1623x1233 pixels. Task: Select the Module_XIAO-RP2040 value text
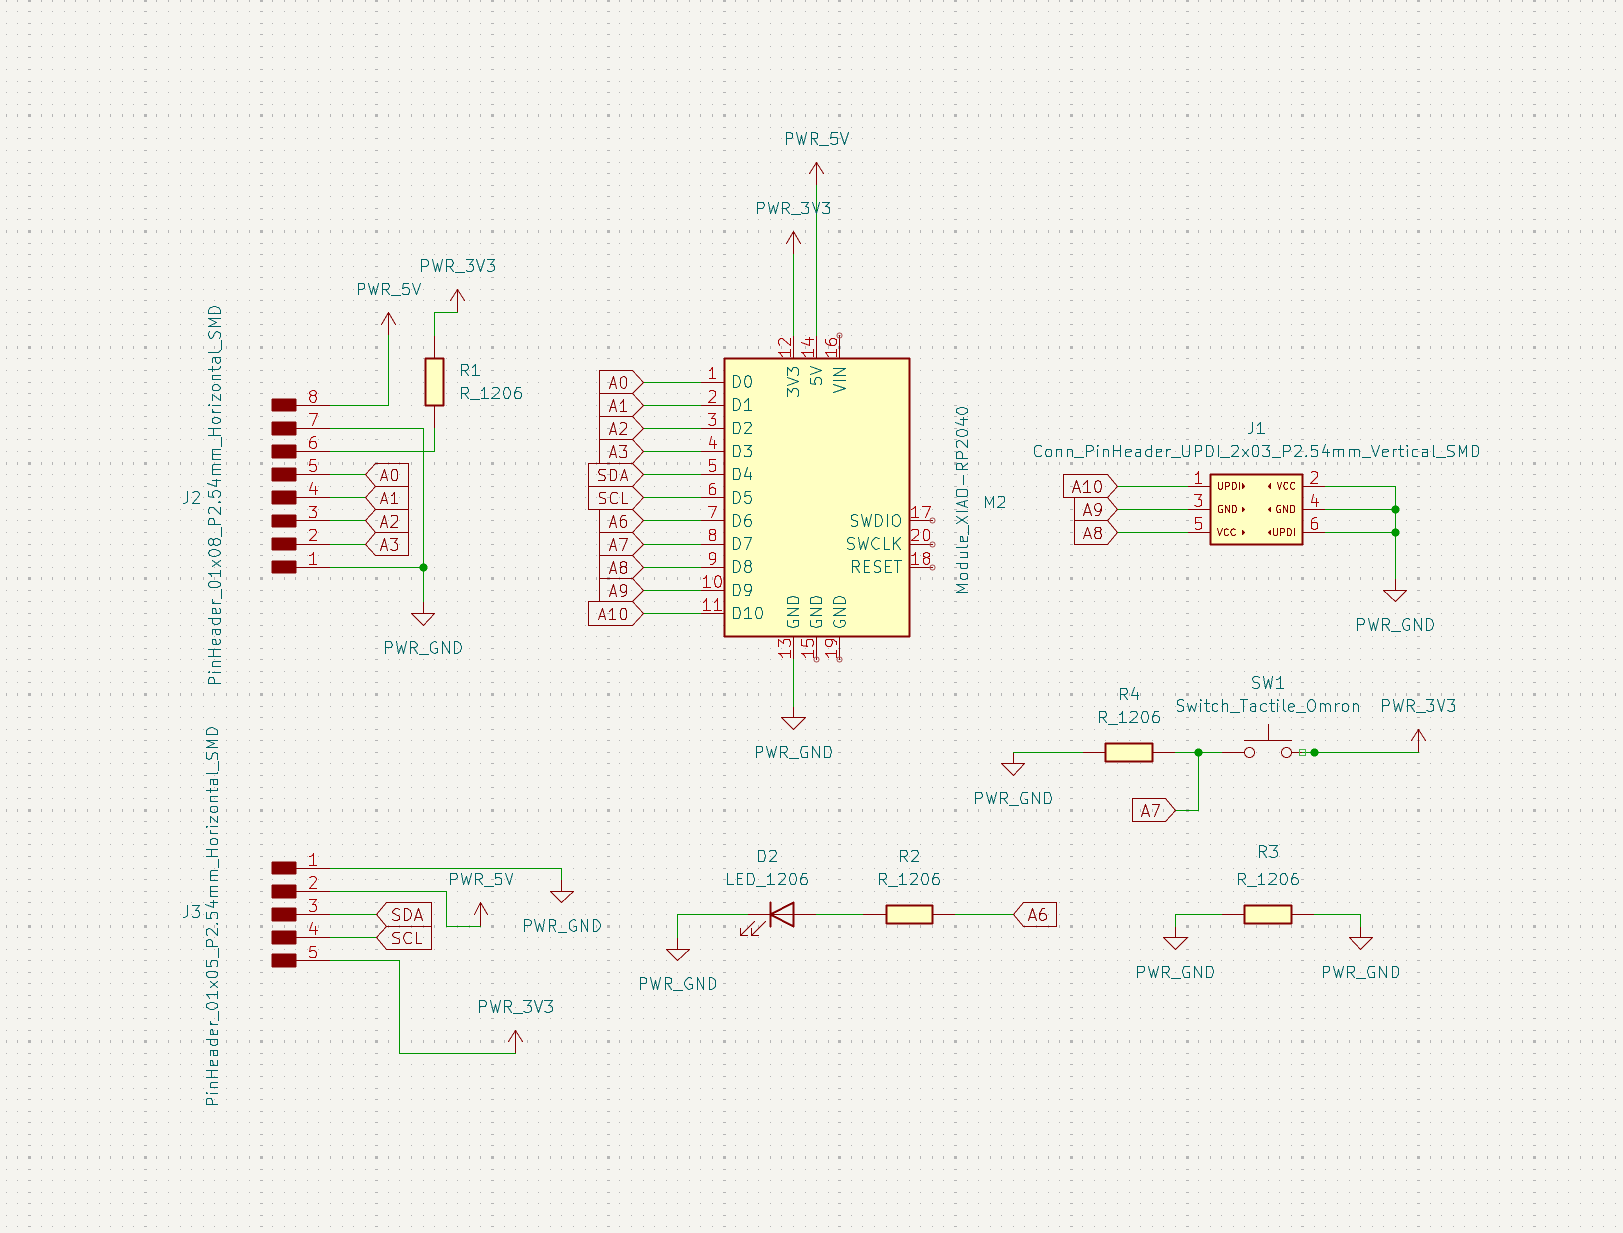962,499
